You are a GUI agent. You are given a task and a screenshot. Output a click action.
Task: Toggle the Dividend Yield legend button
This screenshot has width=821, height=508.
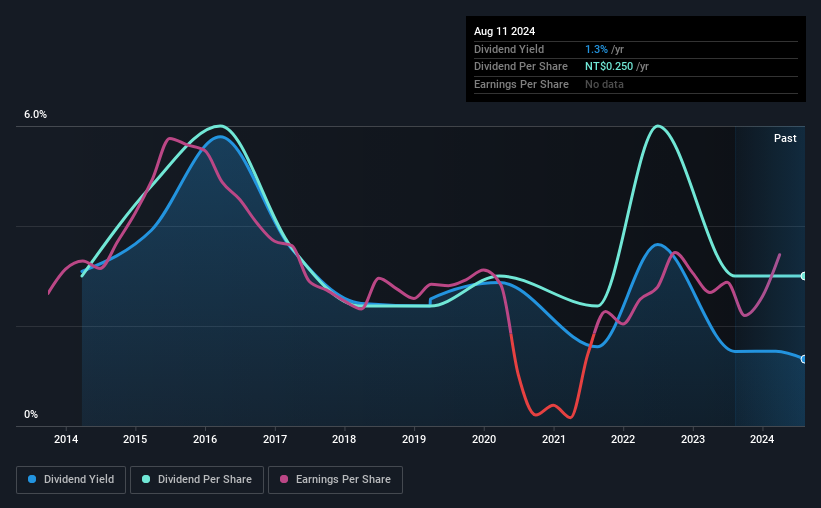coord(71,480)
